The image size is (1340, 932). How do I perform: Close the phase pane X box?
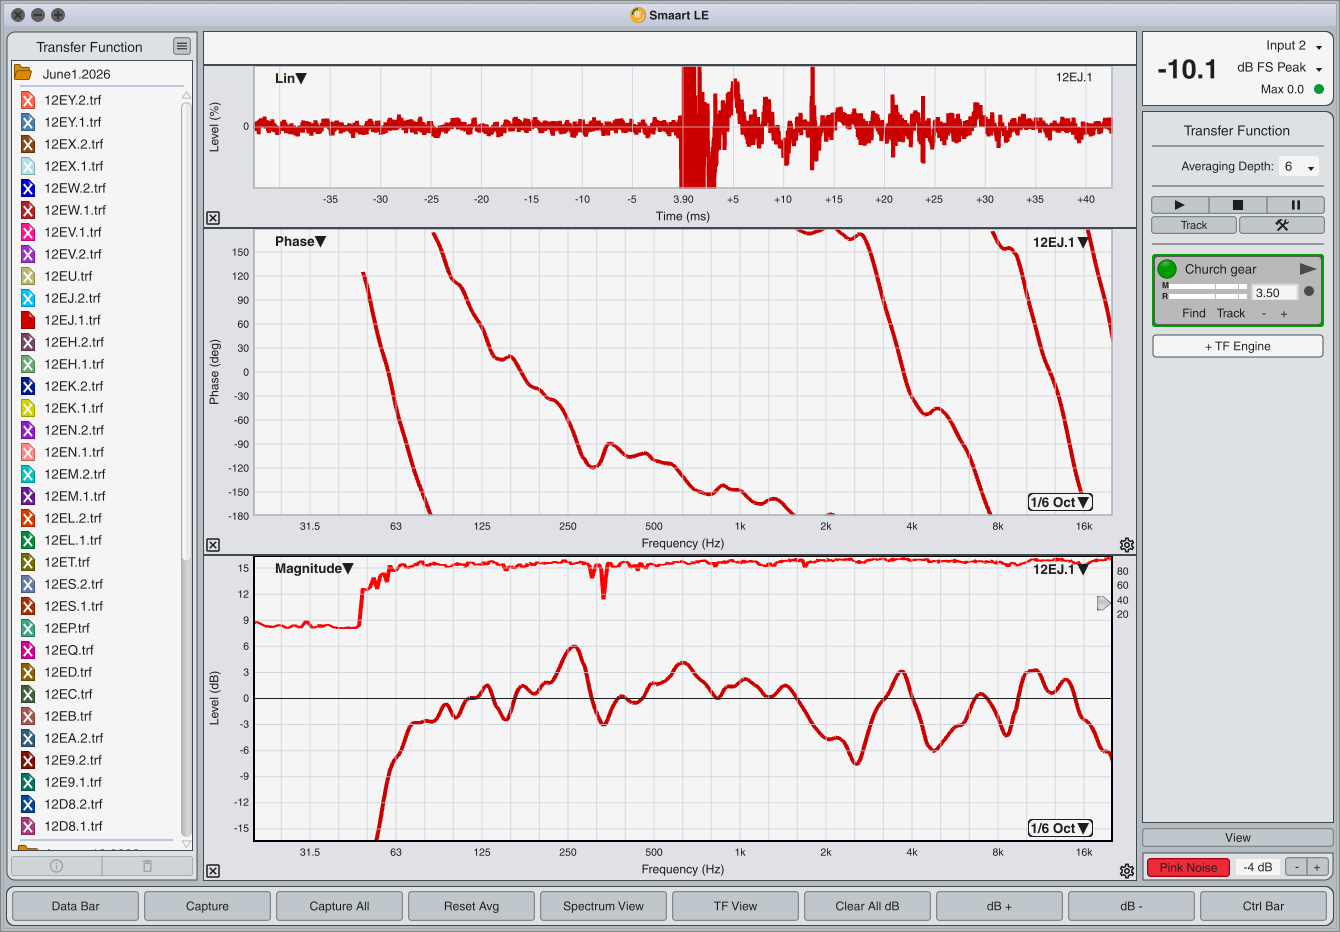[213, 545]
